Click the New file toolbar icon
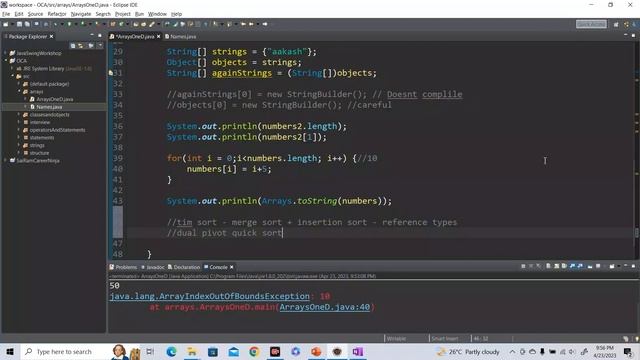Image resolution: width=640 pixels, height=360 pixels. point(6,24)
